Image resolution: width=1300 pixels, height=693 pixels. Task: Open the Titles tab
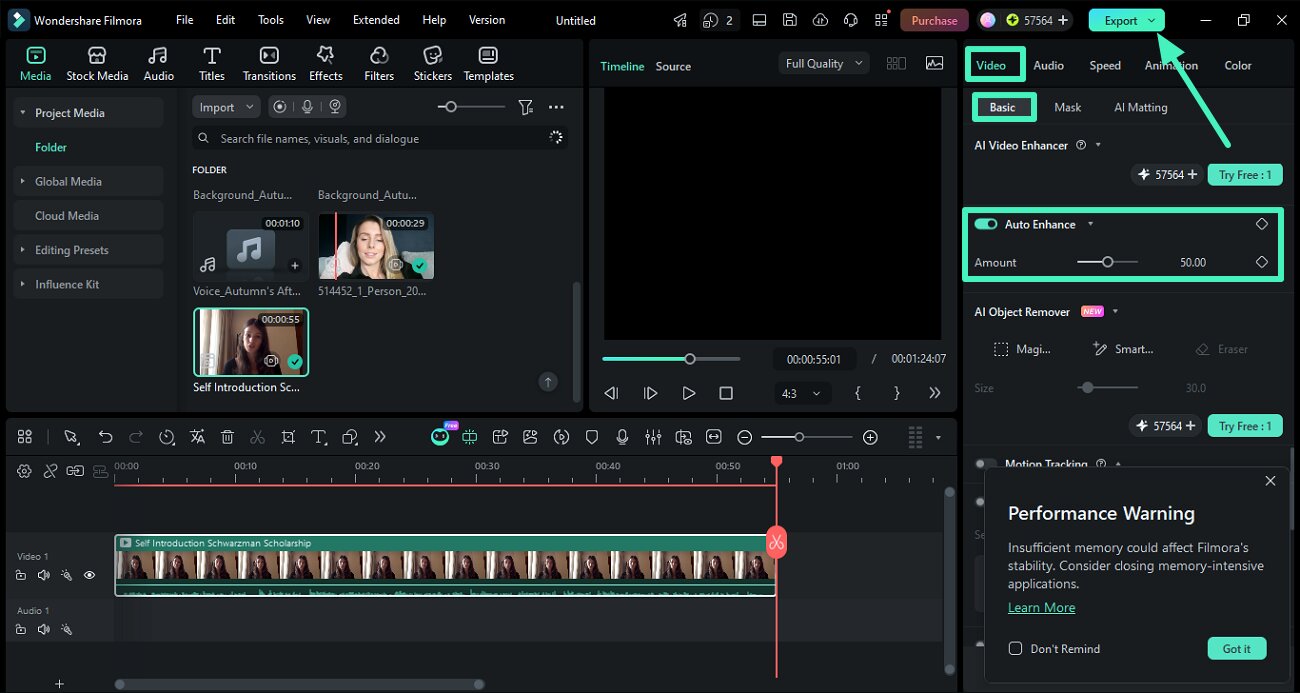point(211,64)
